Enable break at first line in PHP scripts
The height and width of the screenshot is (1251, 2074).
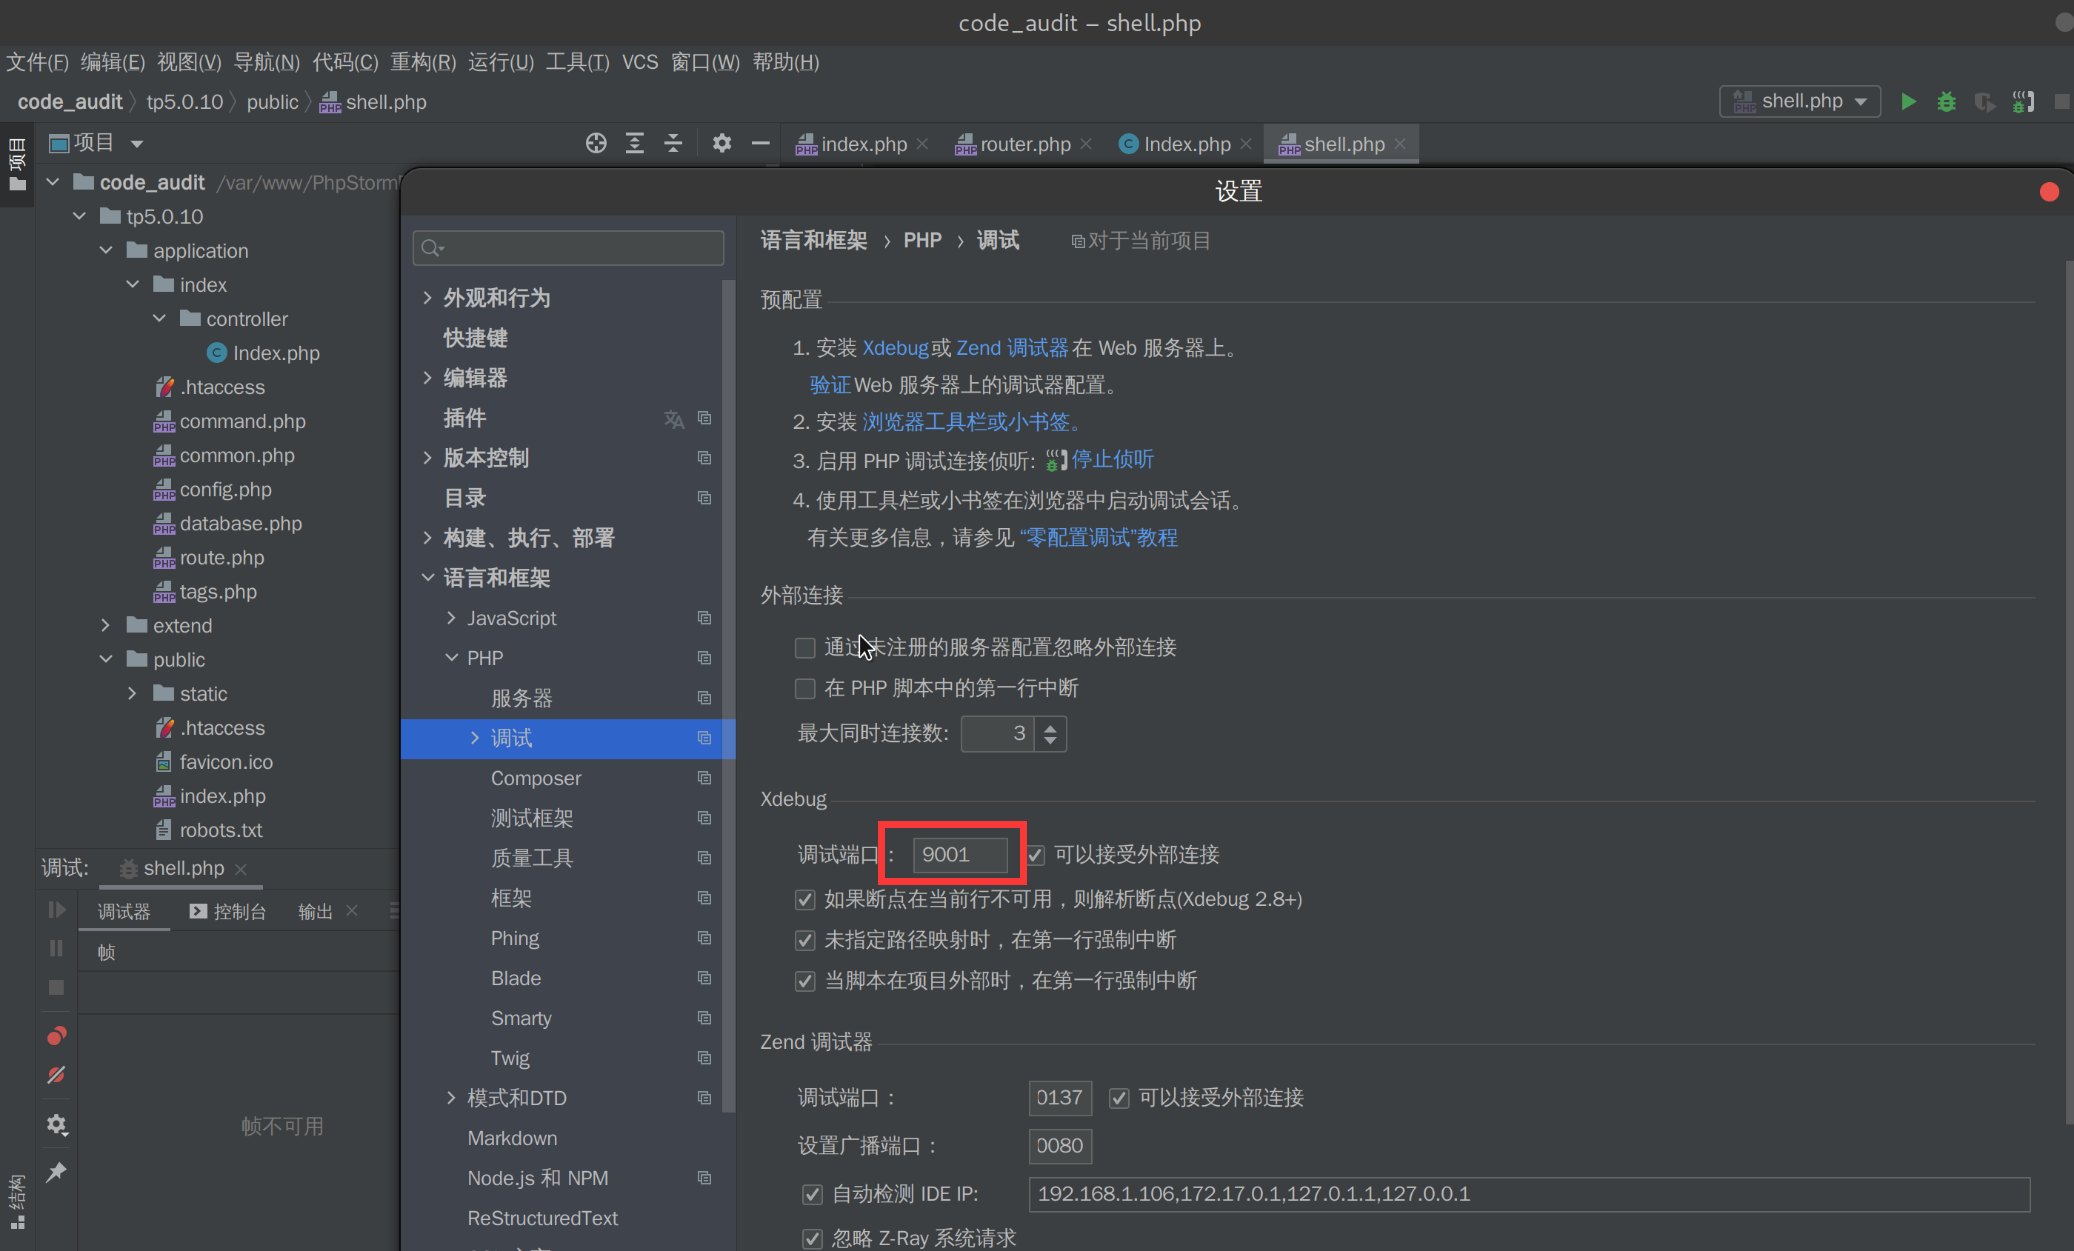(805, 689)
